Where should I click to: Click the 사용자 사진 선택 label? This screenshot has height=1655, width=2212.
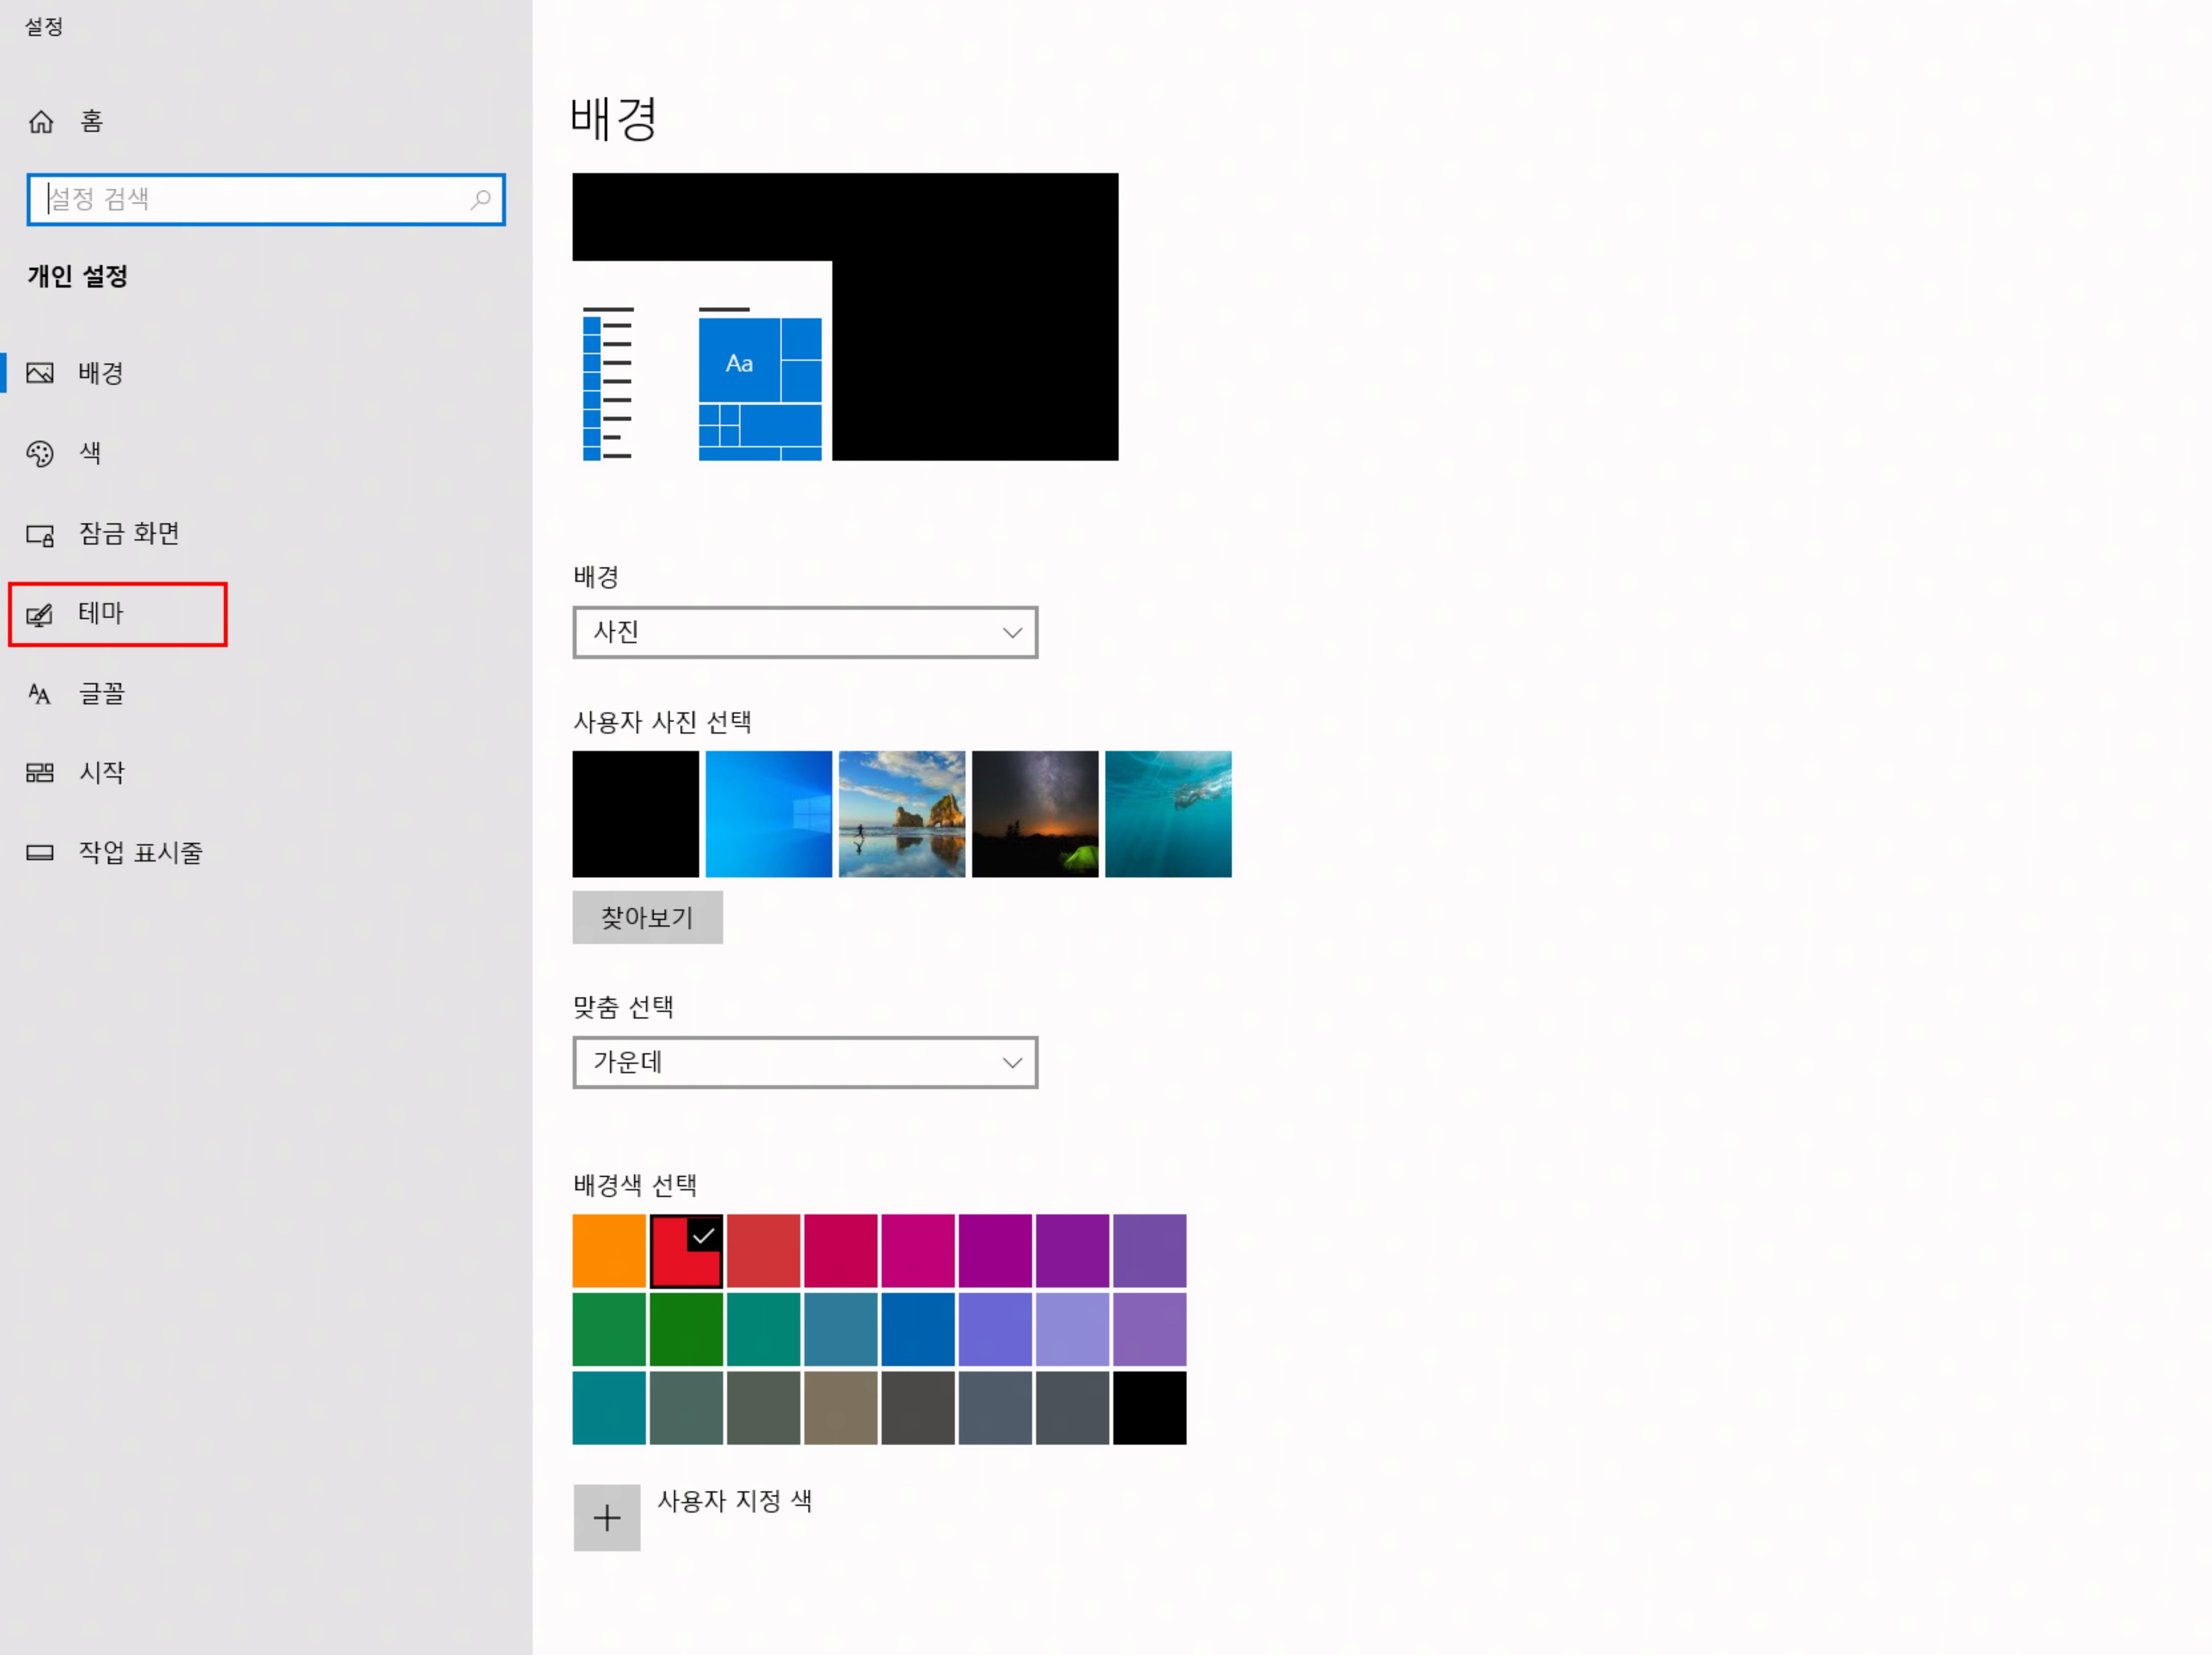(662, 722)
